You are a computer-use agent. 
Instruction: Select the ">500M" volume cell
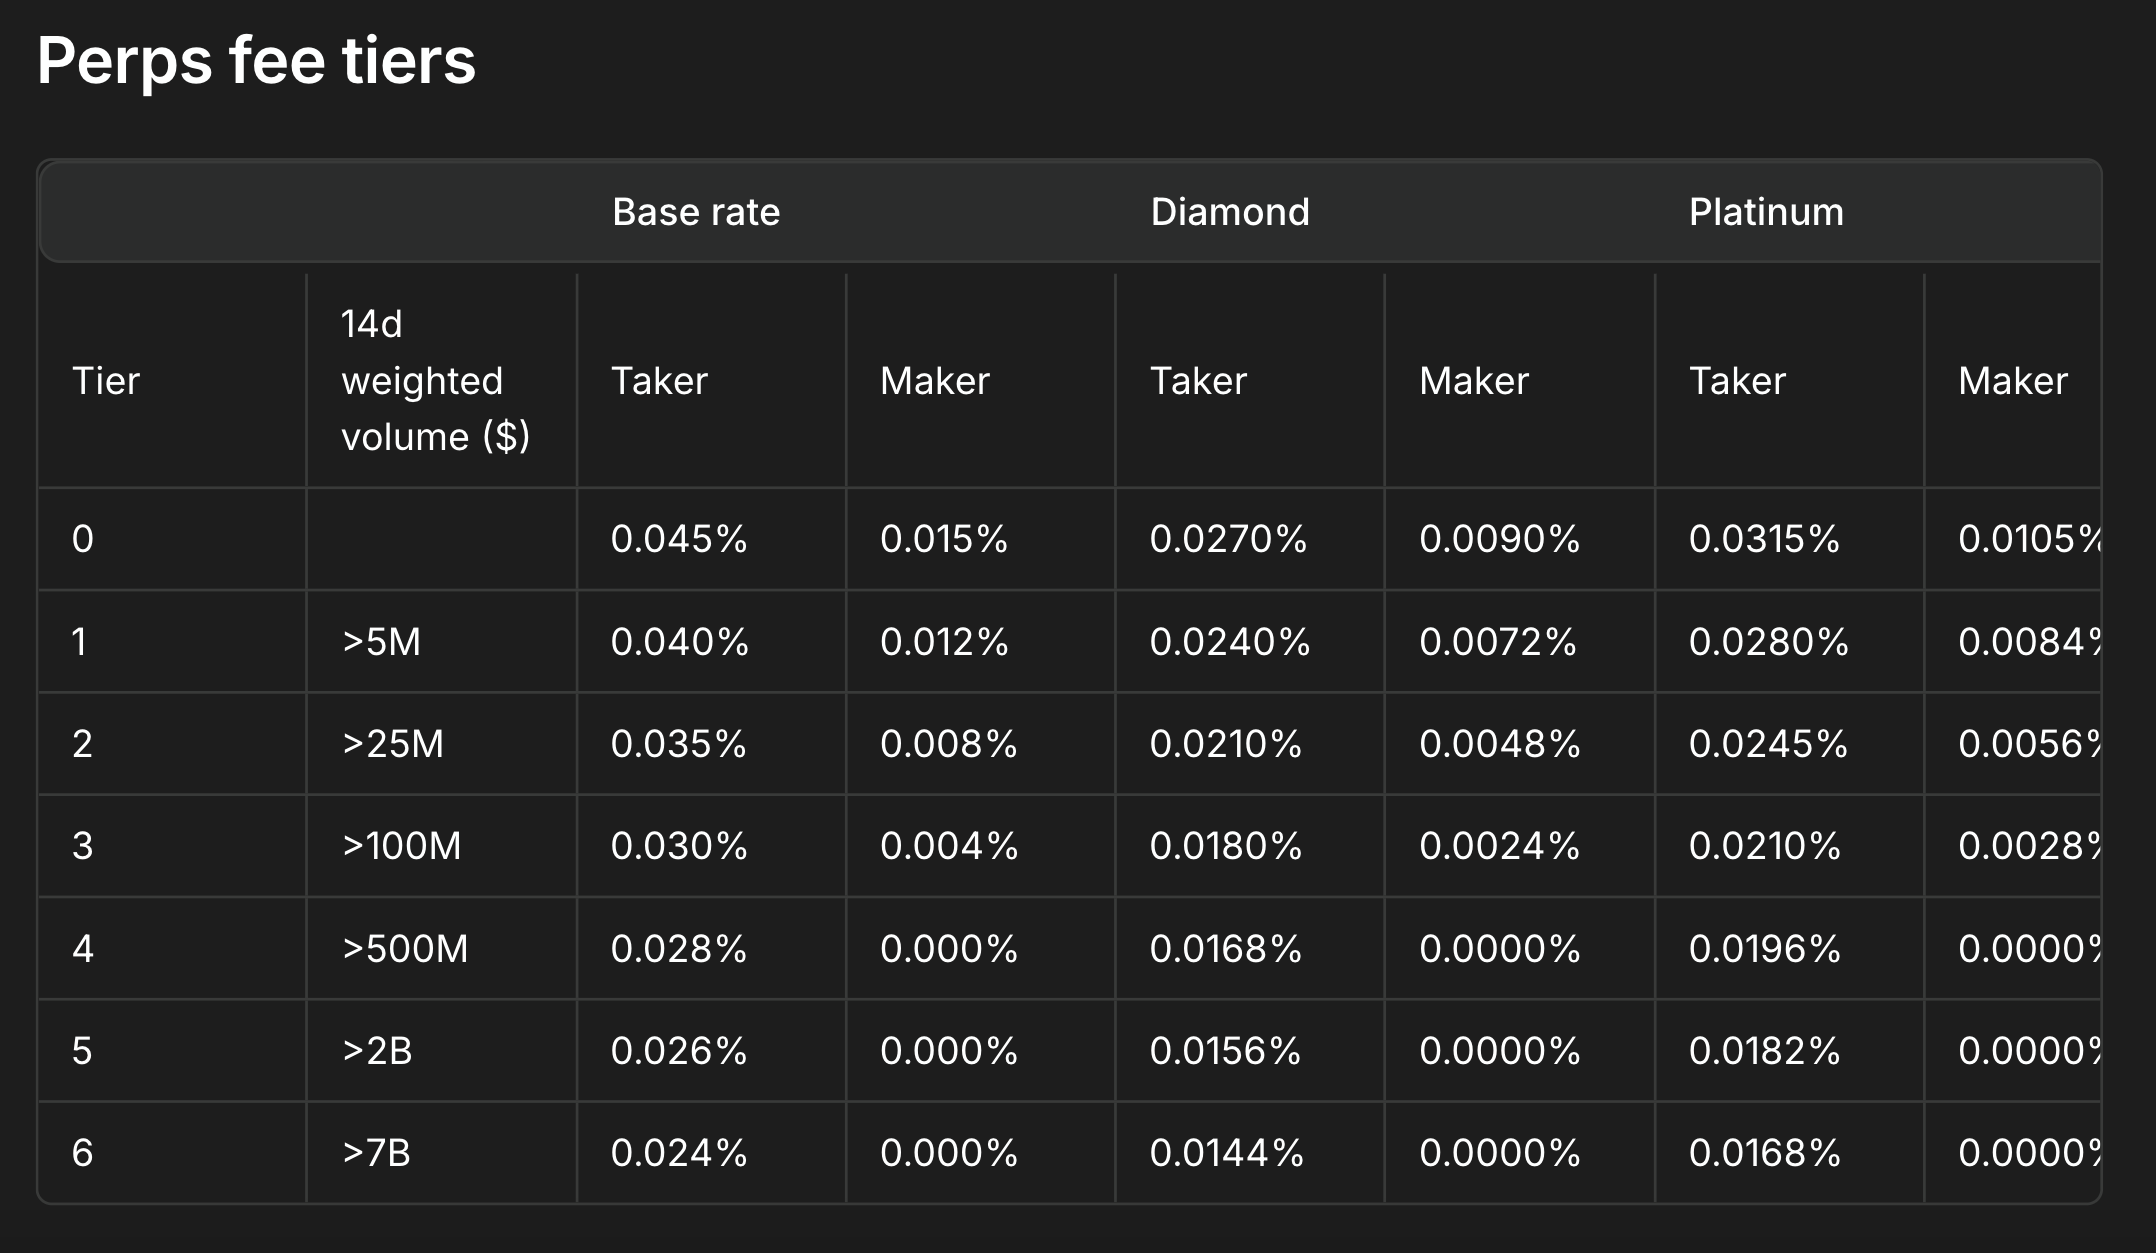pyautogui.click(x=405, y=949)
